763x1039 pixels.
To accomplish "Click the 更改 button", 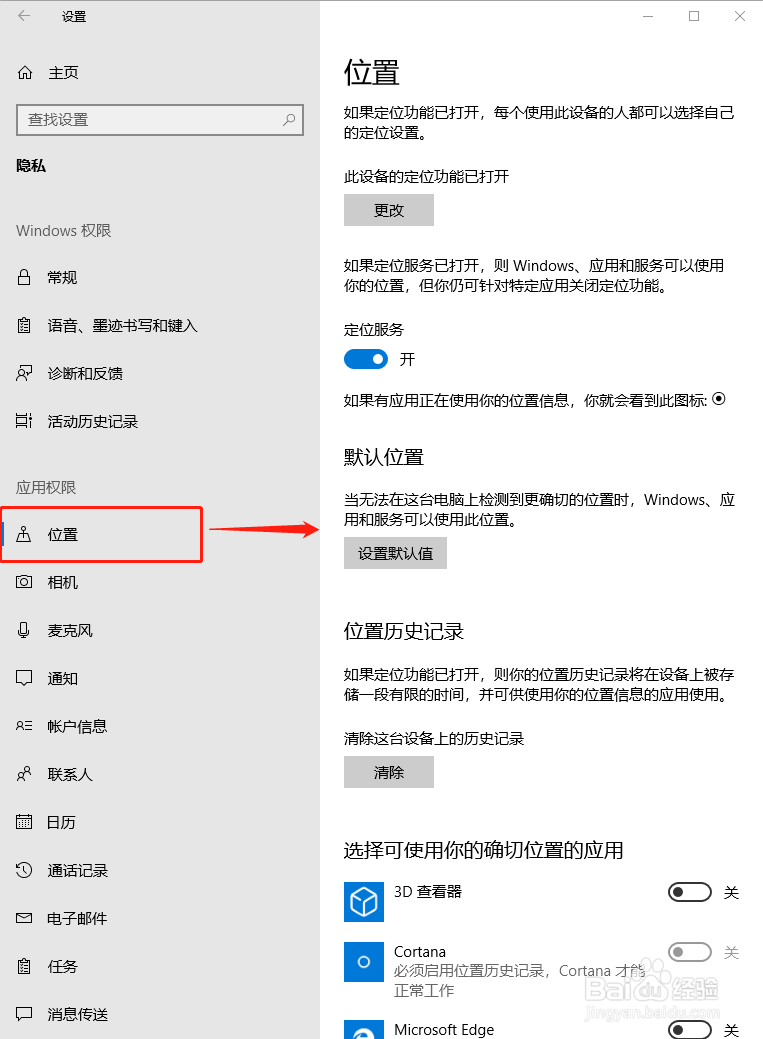I will 389,210.
